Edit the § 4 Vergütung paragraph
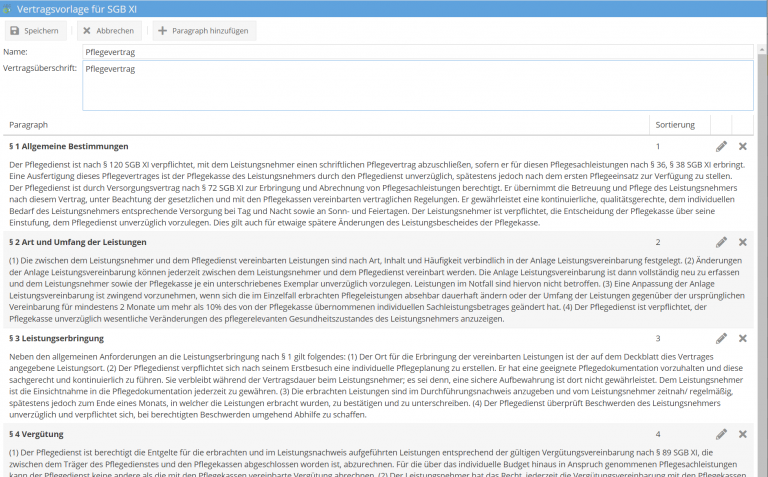This screenshot has width=768, height=477. 721,434
